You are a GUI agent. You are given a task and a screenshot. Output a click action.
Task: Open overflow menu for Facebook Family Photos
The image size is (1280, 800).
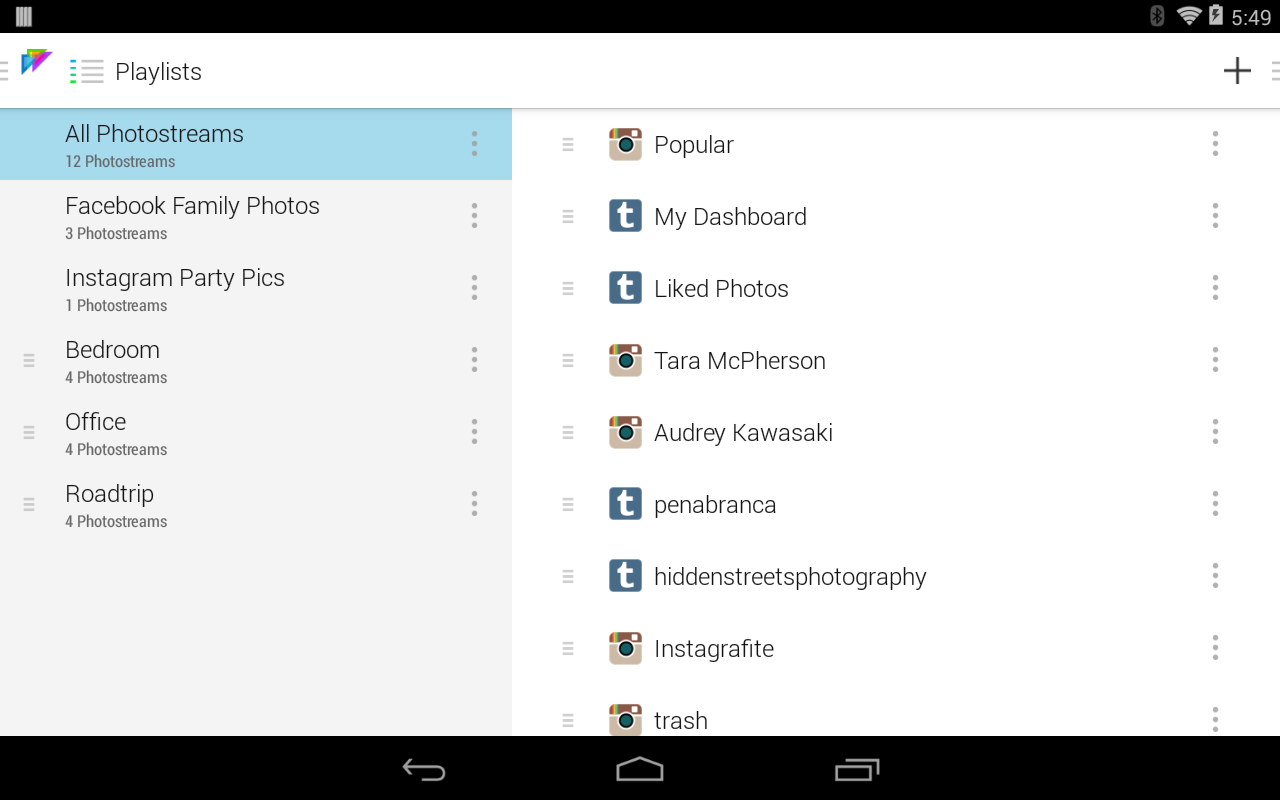point(474,216)
